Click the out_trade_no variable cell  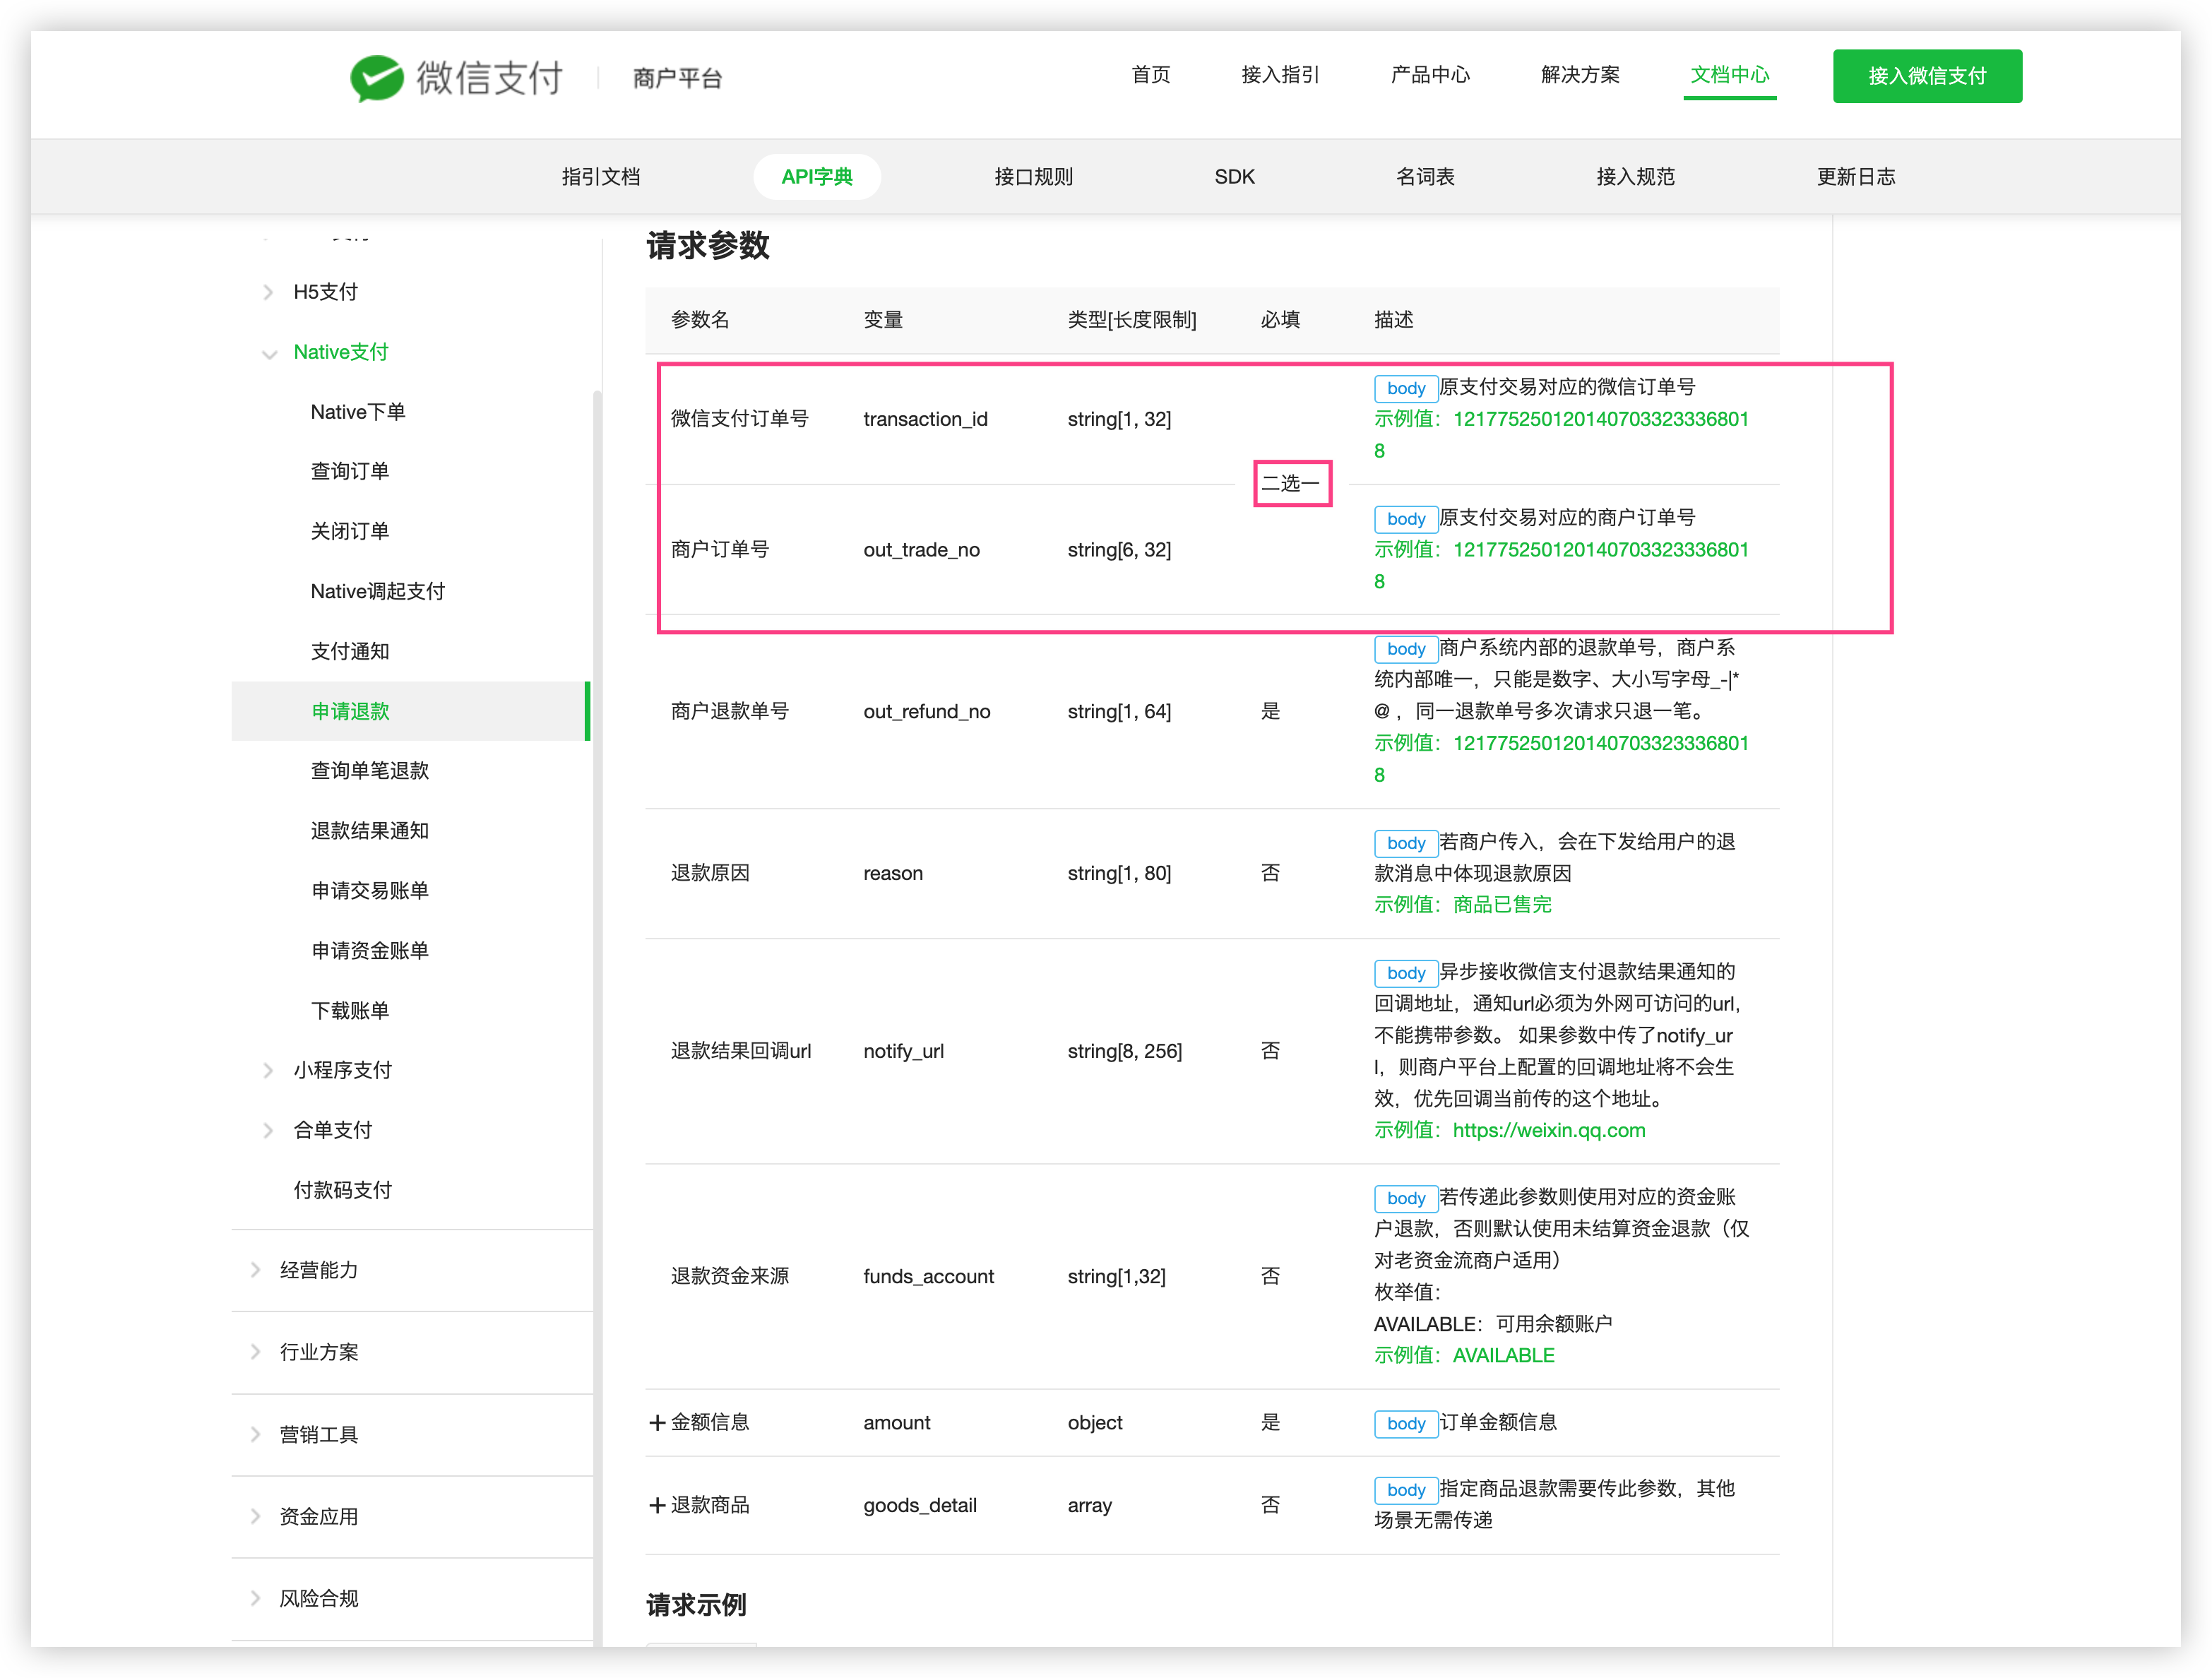point(921,550)
